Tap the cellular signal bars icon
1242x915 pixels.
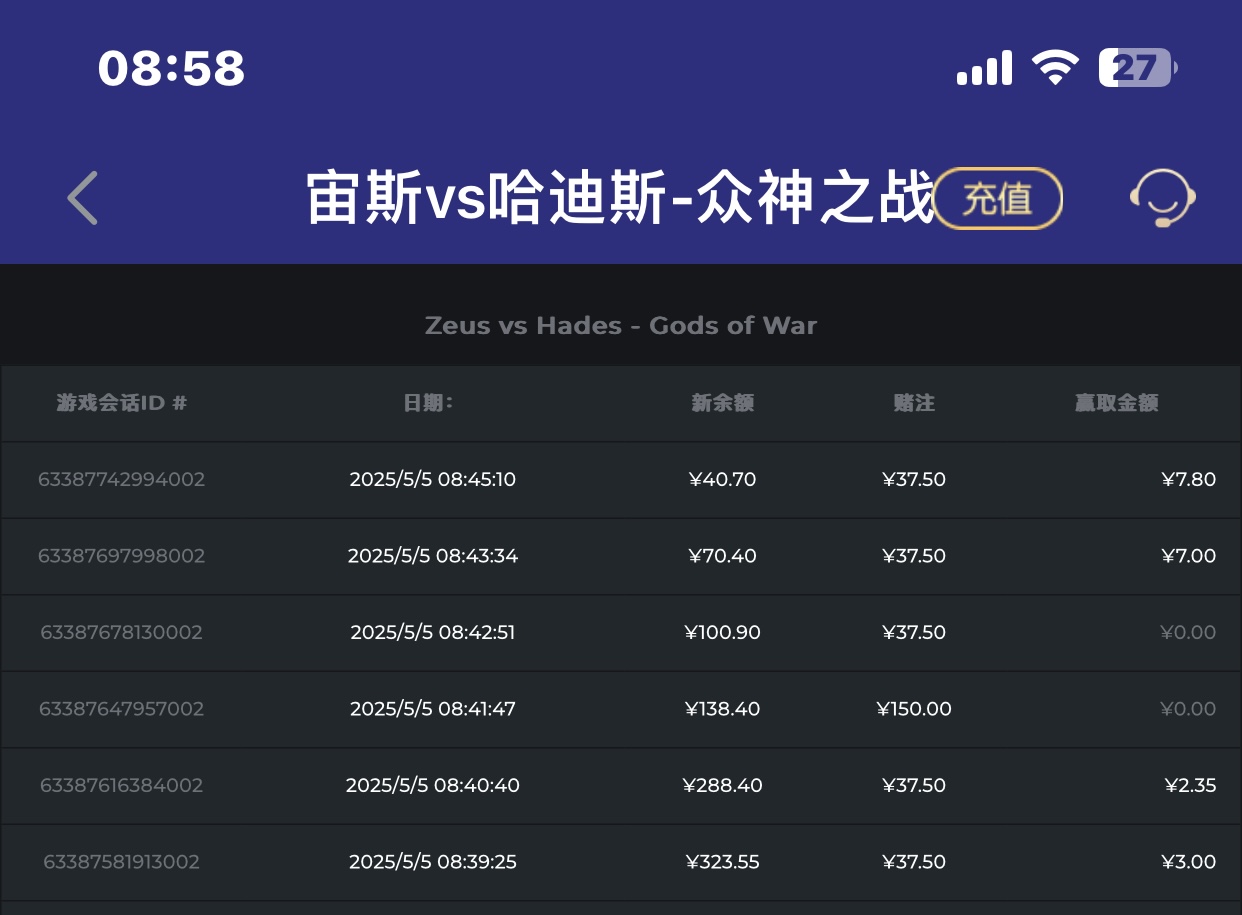click(x=984, y=69)
